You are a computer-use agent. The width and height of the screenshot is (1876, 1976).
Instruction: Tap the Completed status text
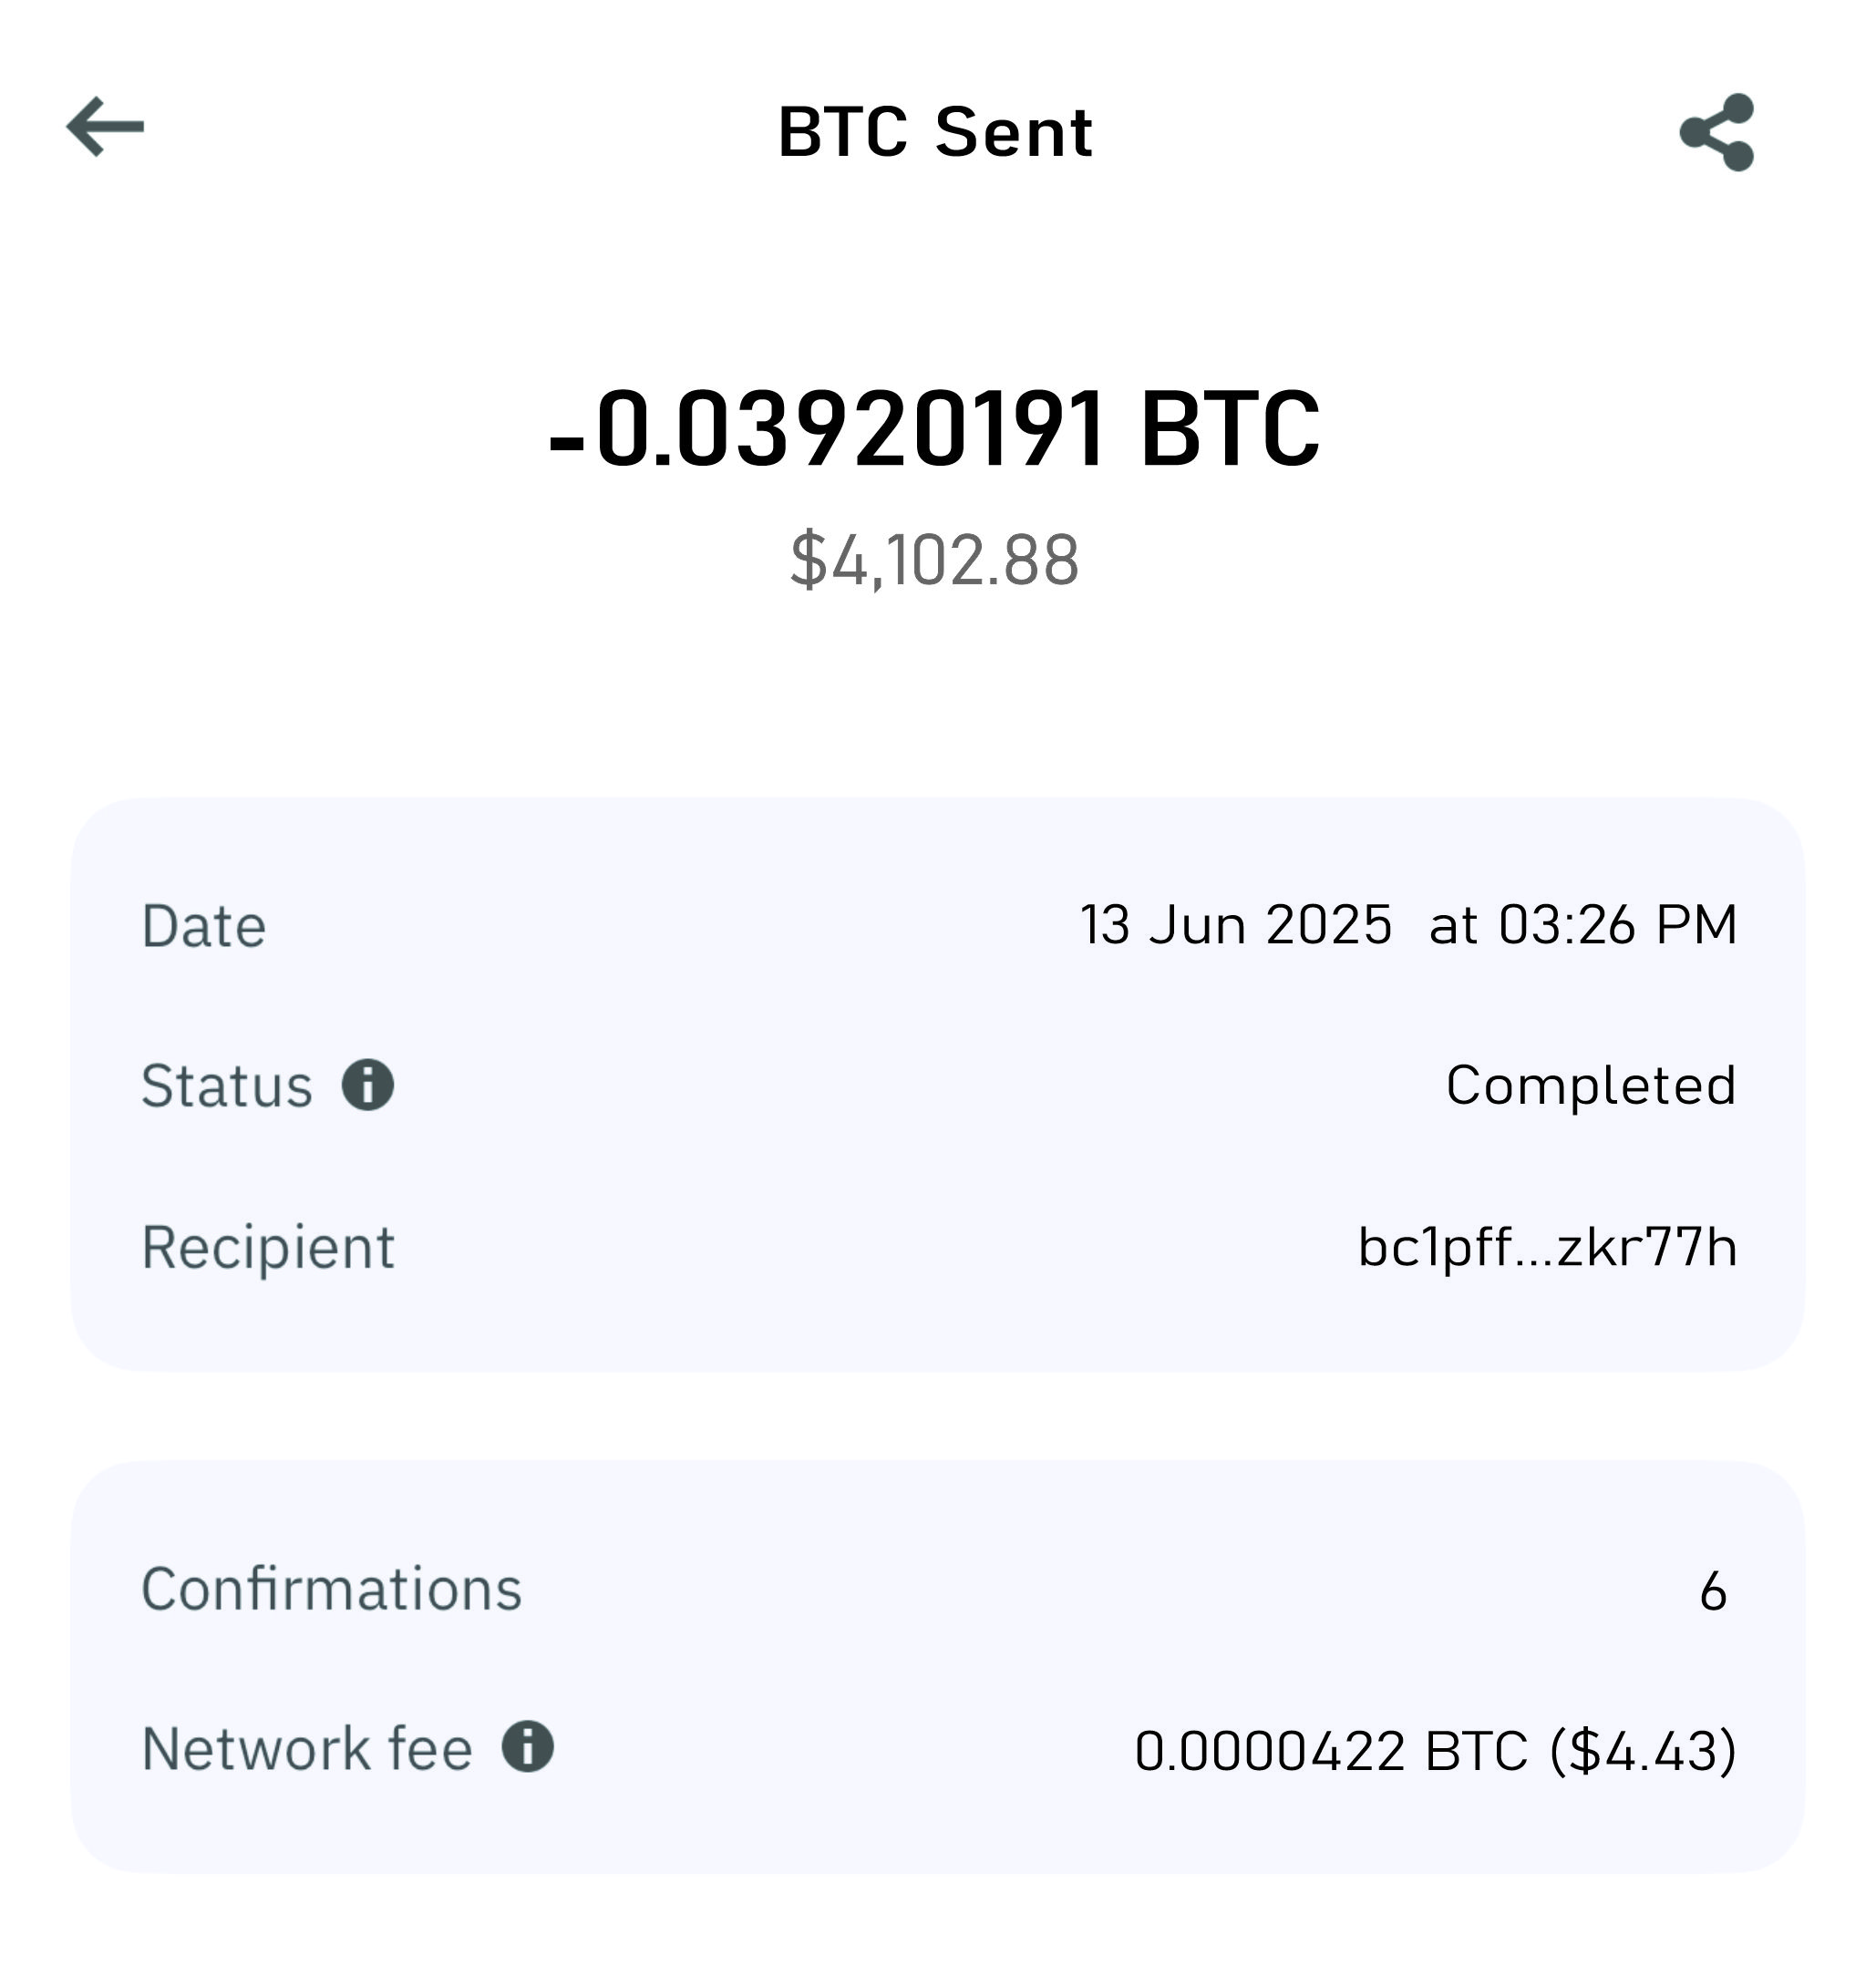[x=1591, y=1085]
